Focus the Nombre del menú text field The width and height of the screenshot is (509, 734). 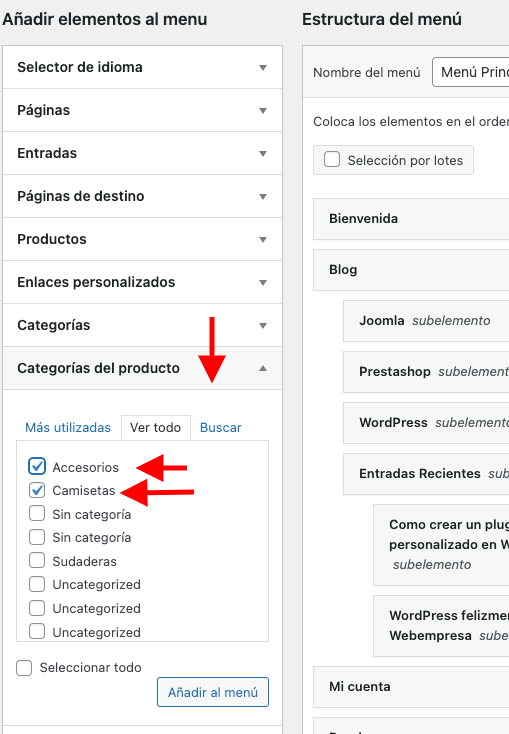pos(470,72)
